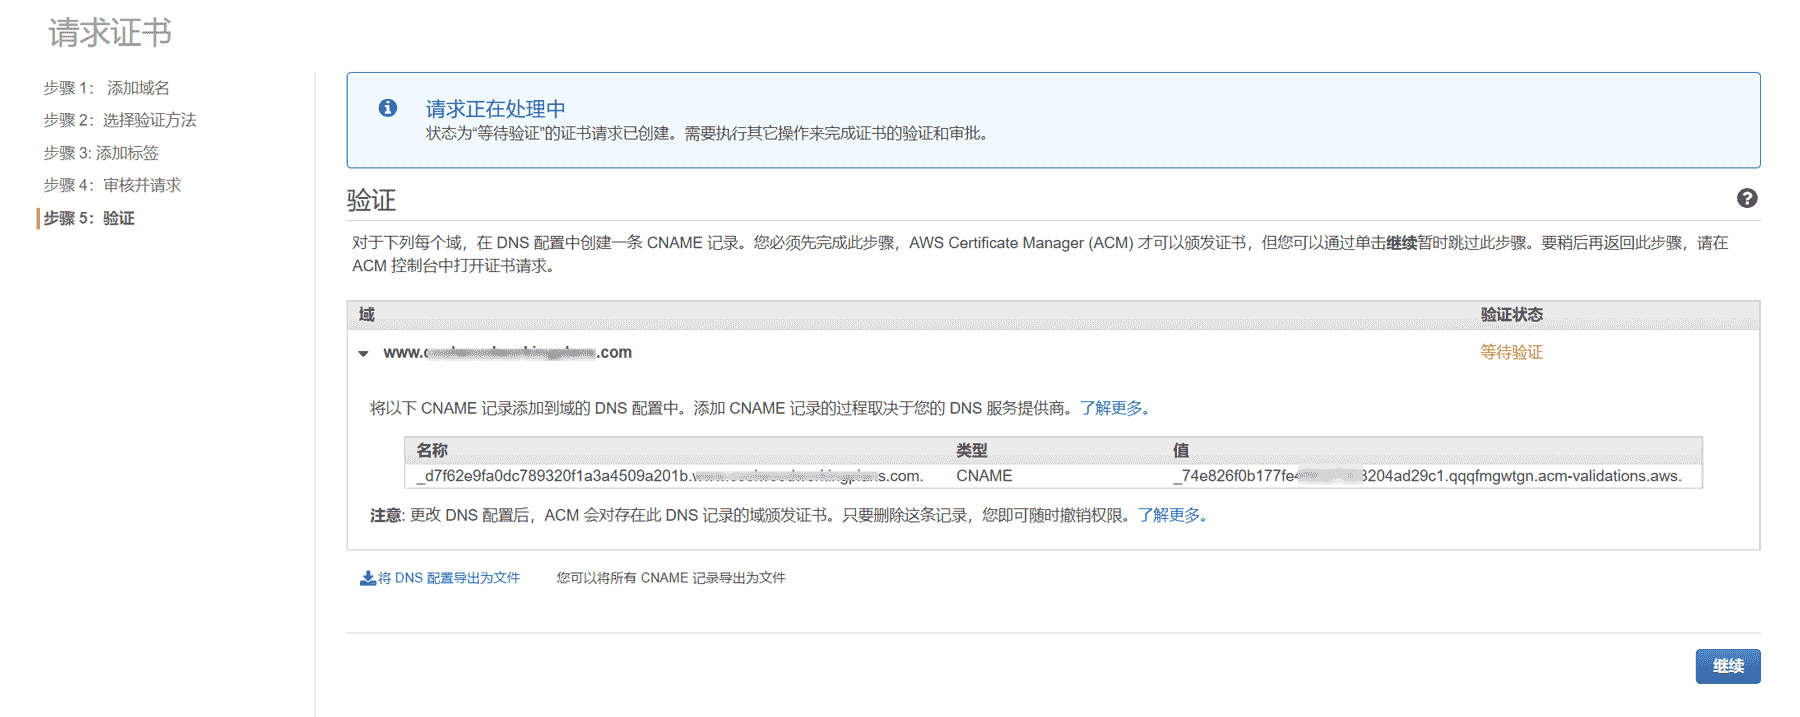Click the CNAME type cell
Viewport: 1800px width, 717px height.
tap(984, 476)
